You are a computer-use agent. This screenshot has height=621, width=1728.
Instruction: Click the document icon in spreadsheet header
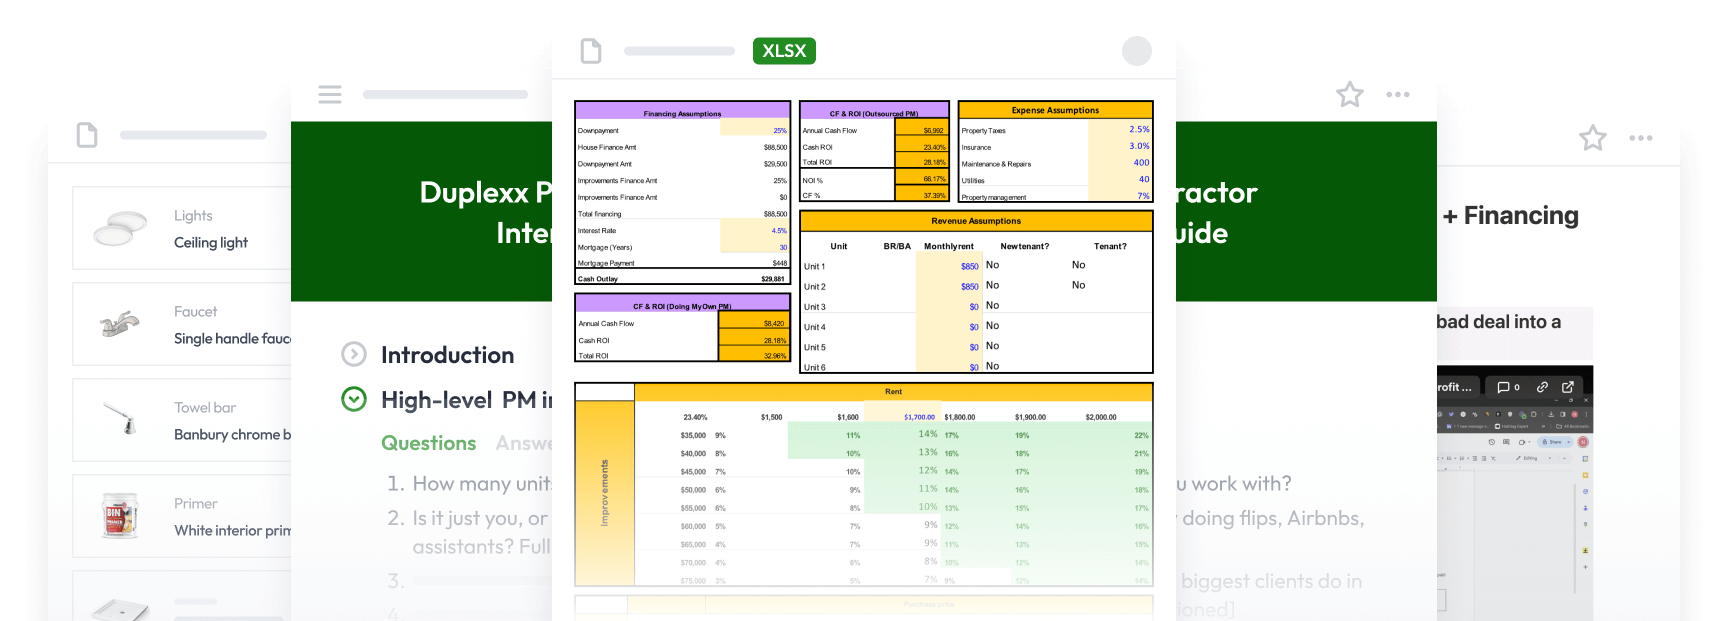click(x=591, y=51)
